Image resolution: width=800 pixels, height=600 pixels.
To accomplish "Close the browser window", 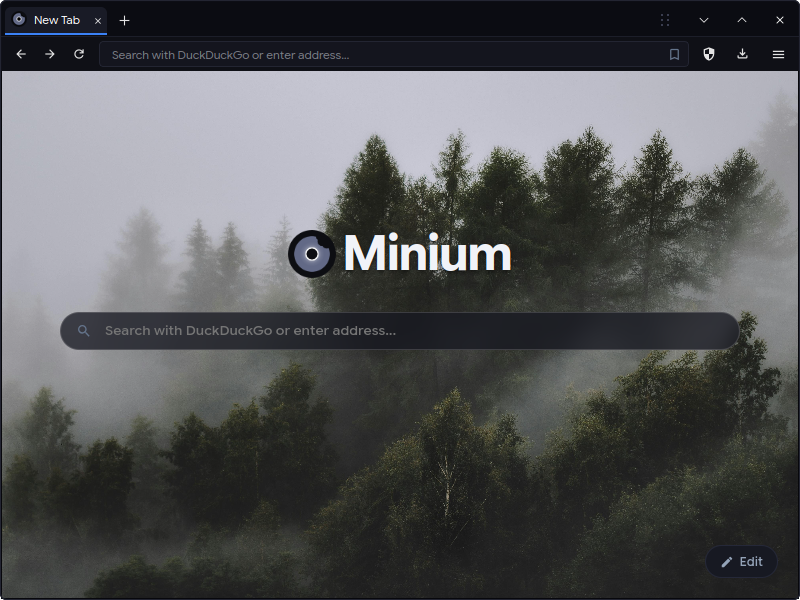I will pyautogui.click(x=780, y=20).
